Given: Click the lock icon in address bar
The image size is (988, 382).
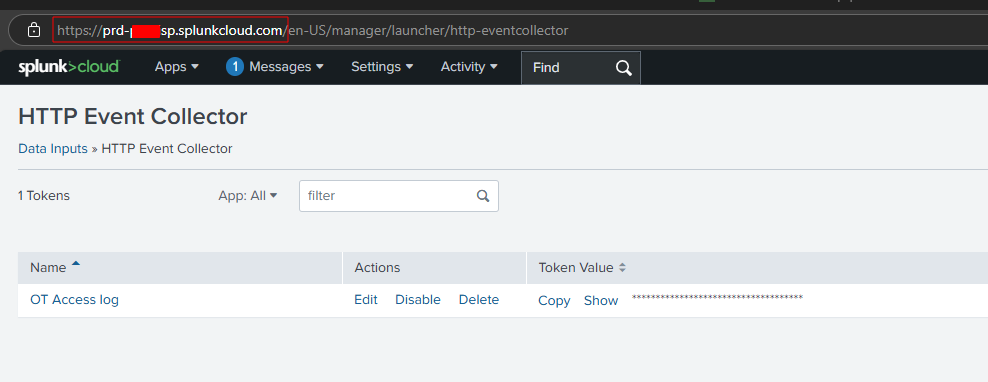Looking at the screenshot, I should pyautogui.click(x=34, y=30).
